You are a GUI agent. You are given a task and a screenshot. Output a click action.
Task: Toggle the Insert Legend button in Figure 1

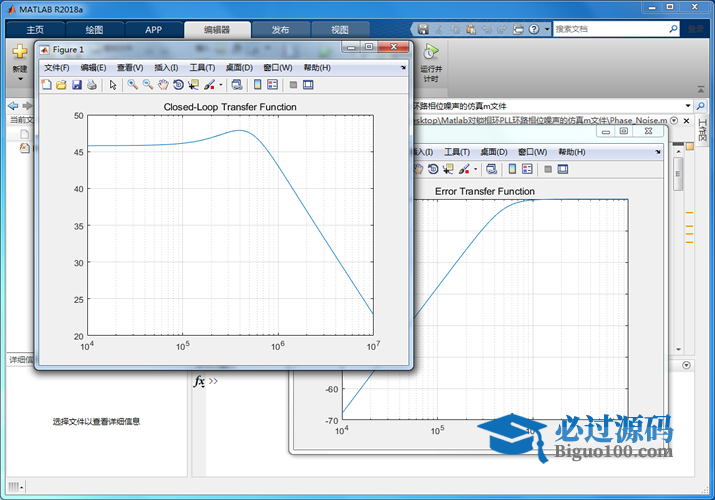tap(272, 85)
